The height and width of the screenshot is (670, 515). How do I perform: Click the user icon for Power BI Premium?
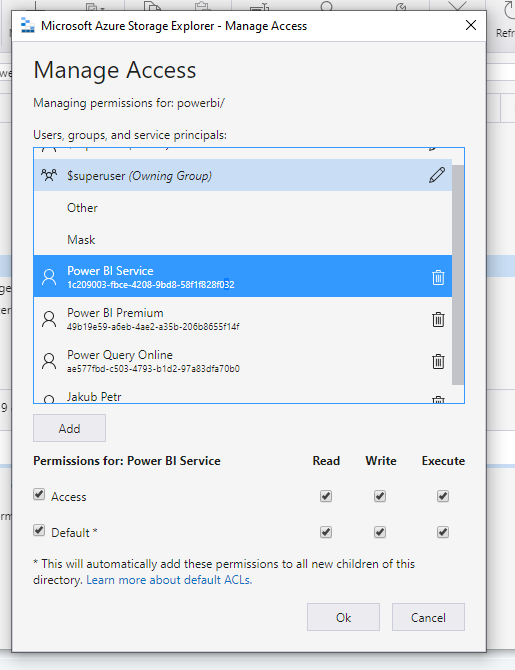pos(49,319)
